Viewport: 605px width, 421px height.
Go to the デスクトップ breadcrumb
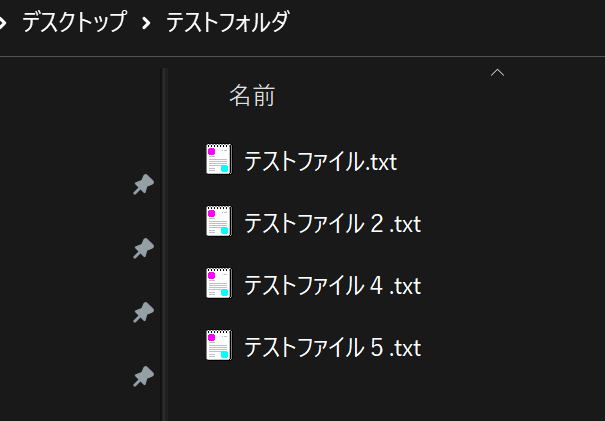74,22
